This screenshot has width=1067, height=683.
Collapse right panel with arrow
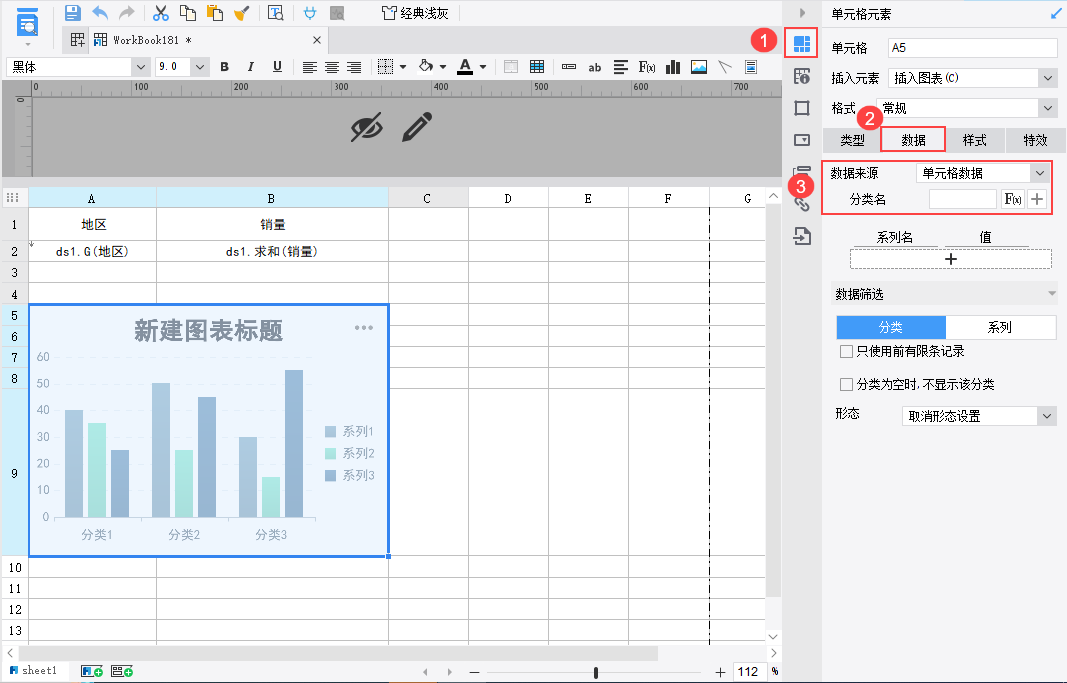pyautogui.click(x=802, y=12)
